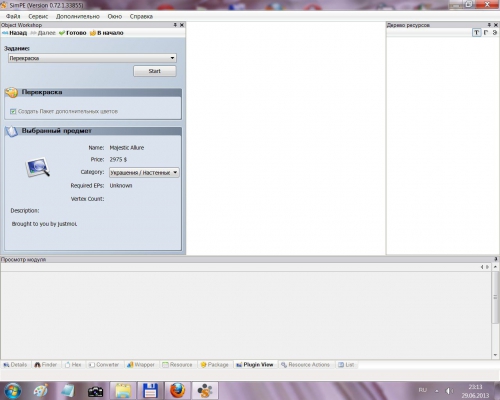Open the Category dropdown Украшения / Настенные
Image resolution: width=500 pixels, height=400 pixels.
(x=144, y=172)
